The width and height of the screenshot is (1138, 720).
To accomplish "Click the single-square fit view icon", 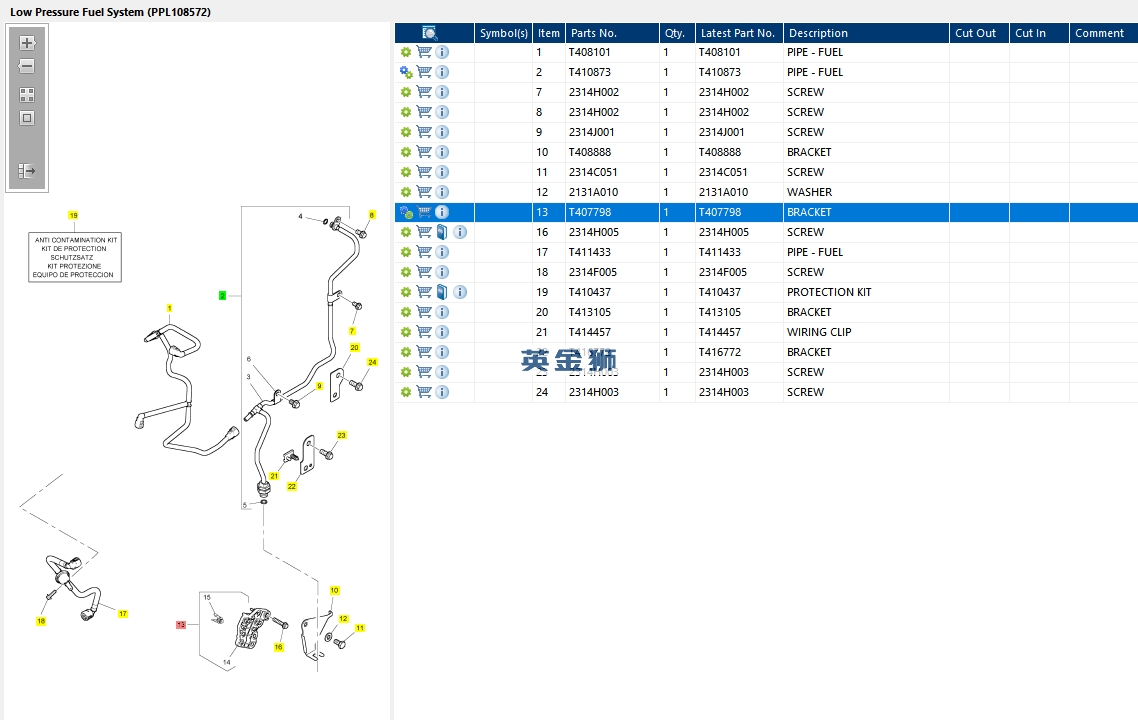I will coord(27,118).
